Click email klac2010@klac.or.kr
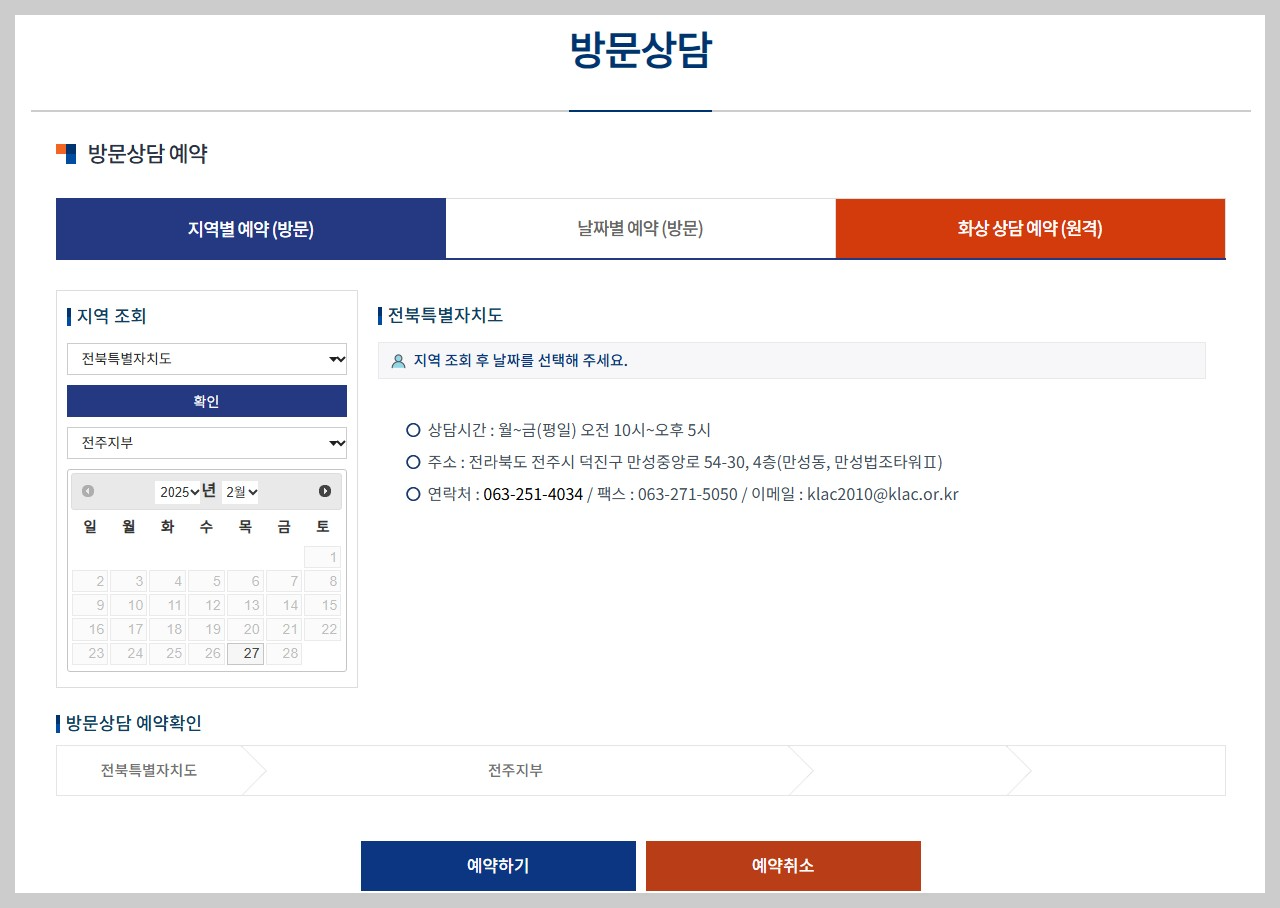Image resolution: width=1280 pixels, height=908 pixels. (x=883, y=494)
